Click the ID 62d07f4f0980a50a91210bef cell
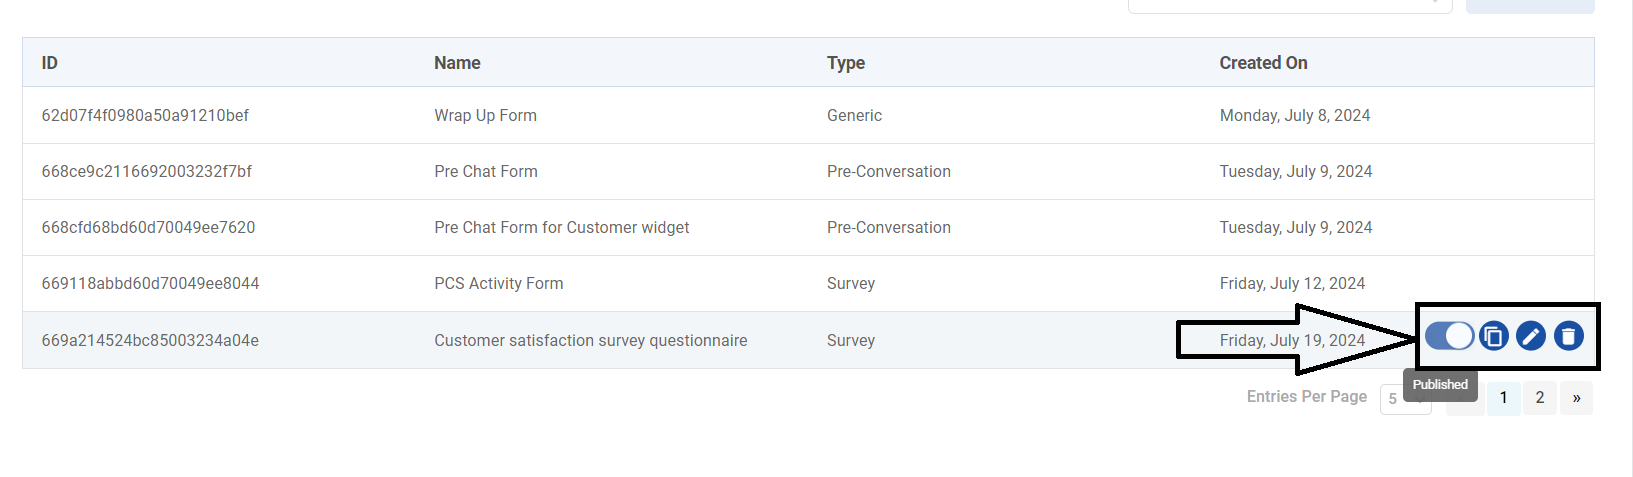 click(145, 116)
